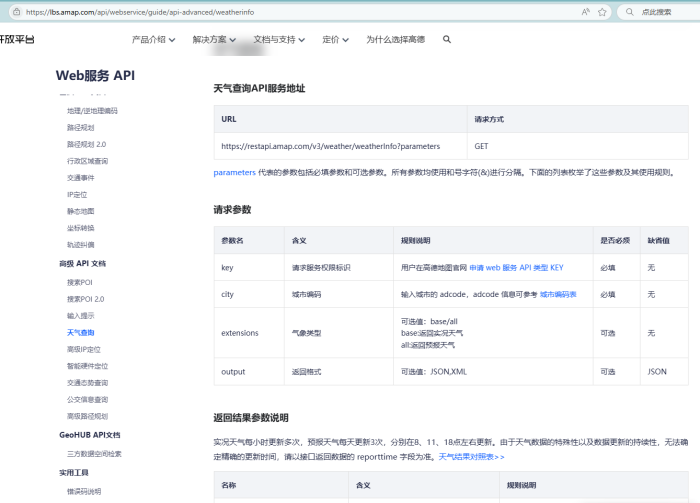
Task: Open site search via navigation magnifier icon
Action: click(x=447, y=39)
